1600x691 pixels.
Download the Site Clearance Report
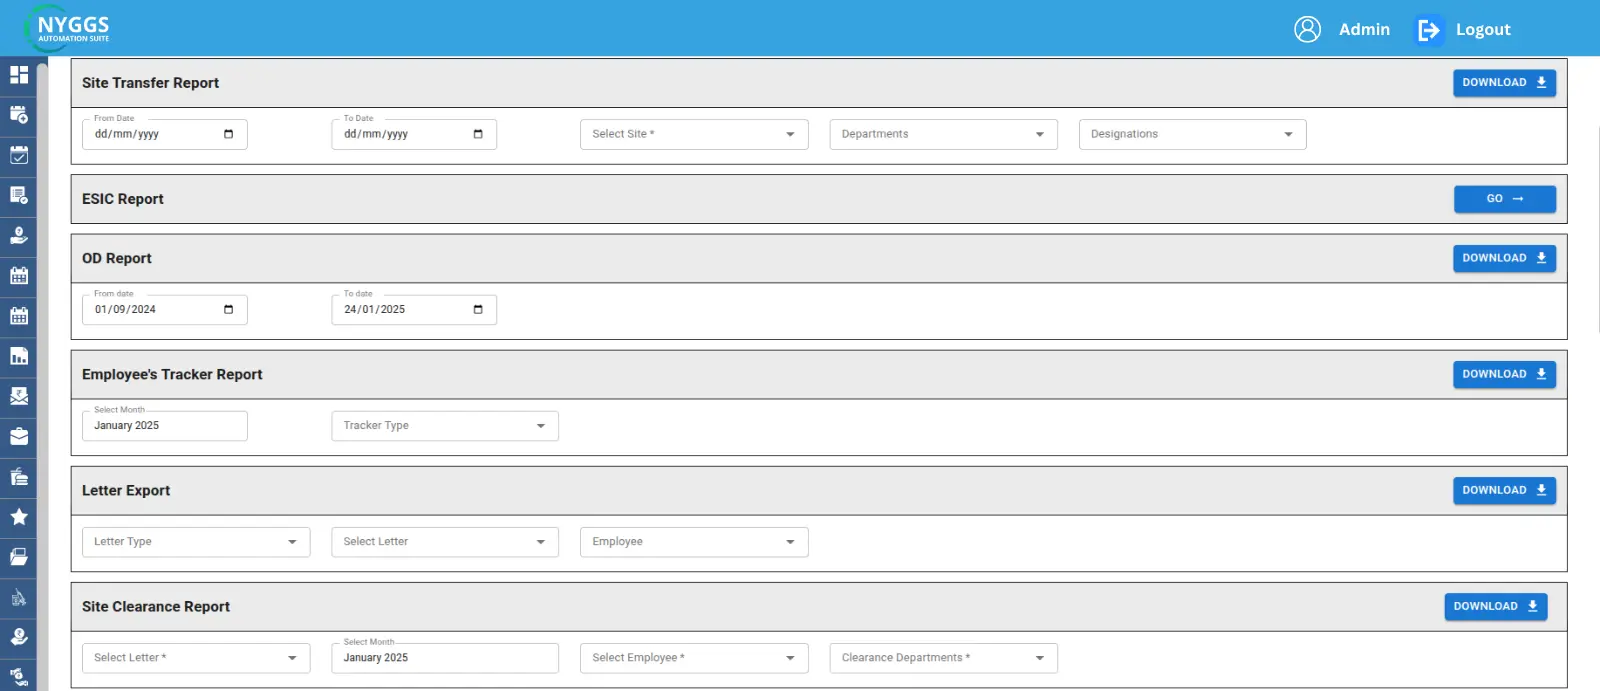point(1495,606)
